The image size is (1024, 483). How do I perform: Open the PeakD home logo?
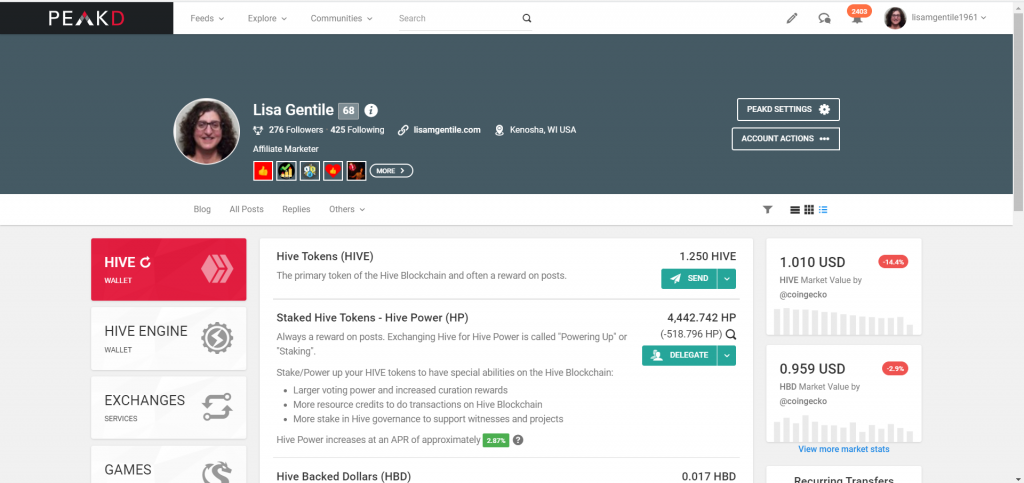click(86, 18)
